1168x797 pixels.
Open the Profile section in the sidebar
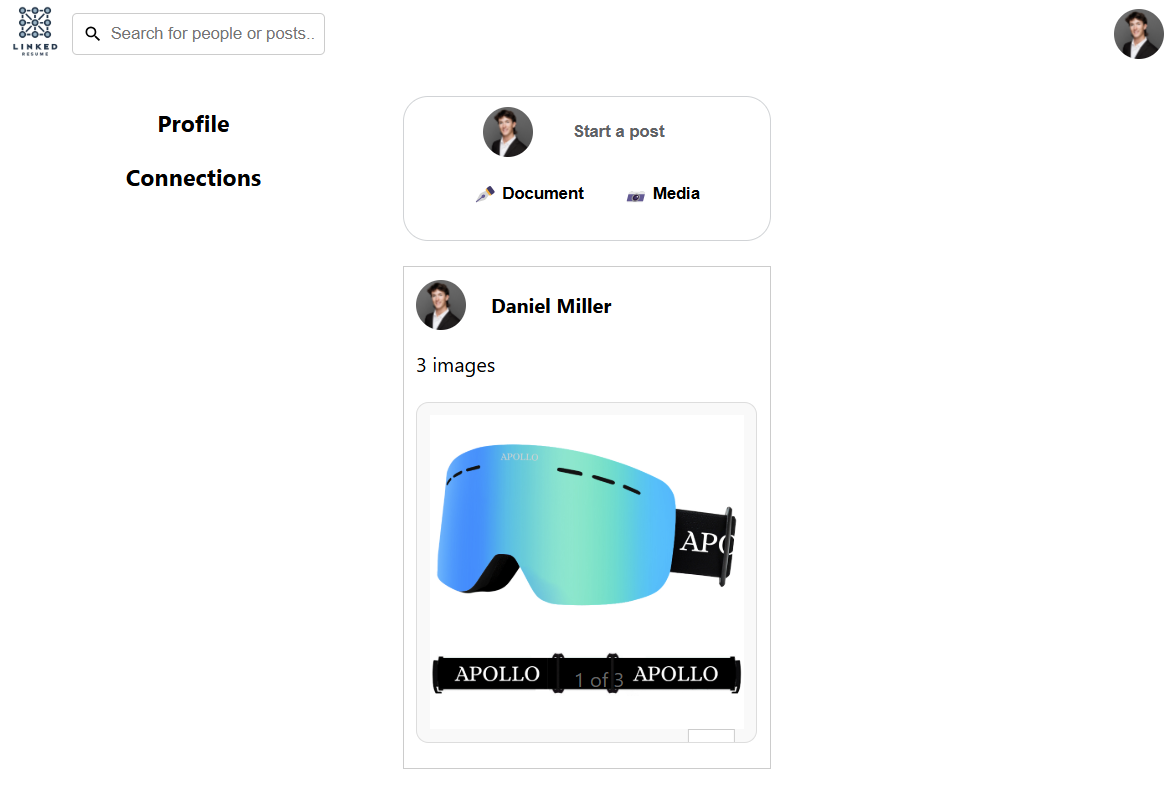tap(193, 124)
